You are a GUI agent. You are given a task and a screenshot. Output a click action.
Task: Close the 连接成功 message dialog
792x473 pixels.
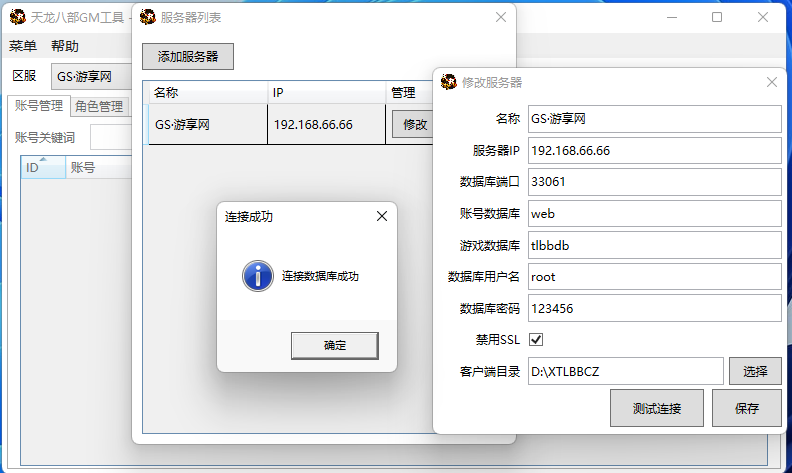pyautogui.click(x=381, y=216)
